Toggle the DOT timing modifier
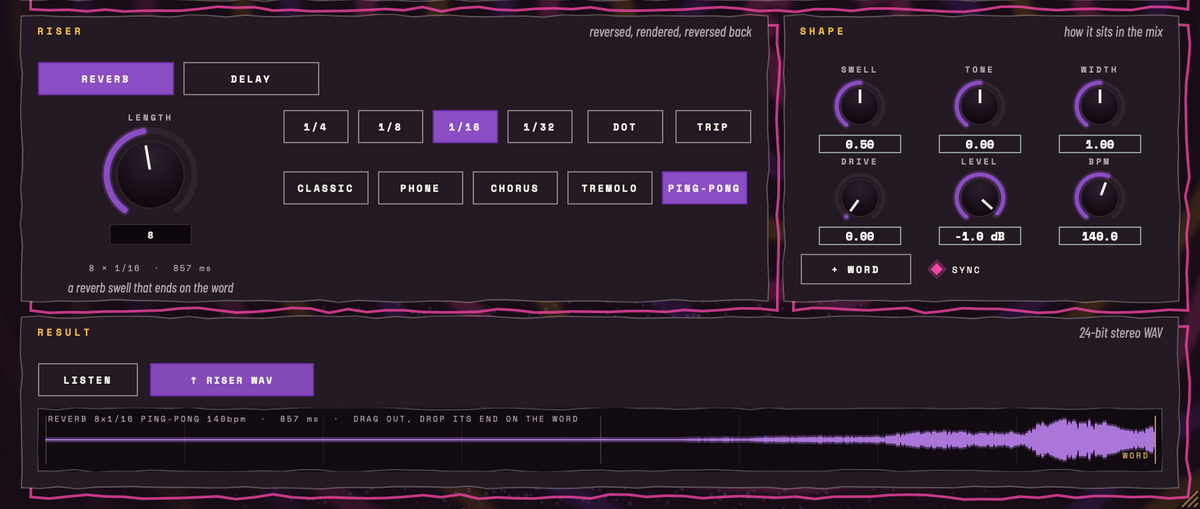 tap(625, 127)
